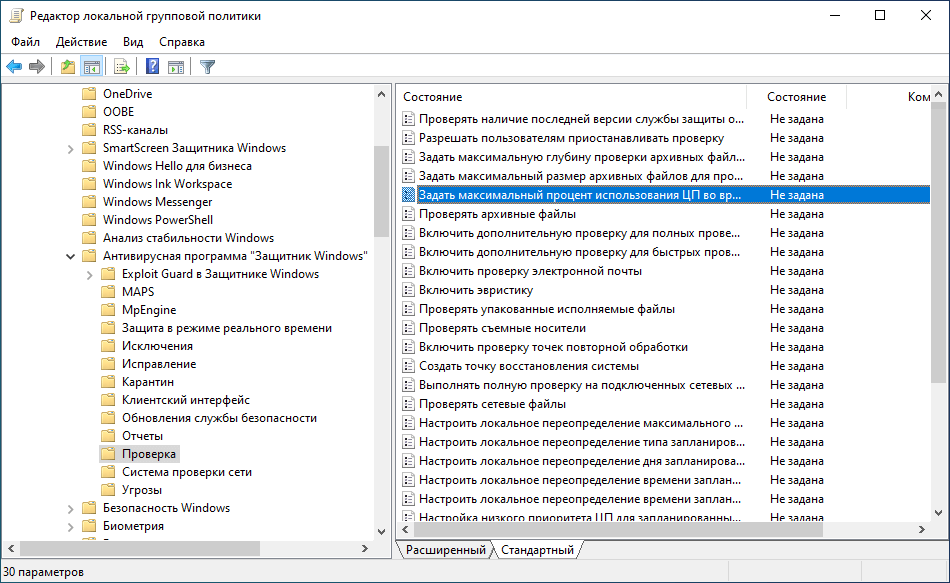Viewport: 950px width, 583px height.
Task: Select RSS-каналы in the tree
Action: (135, 130)
